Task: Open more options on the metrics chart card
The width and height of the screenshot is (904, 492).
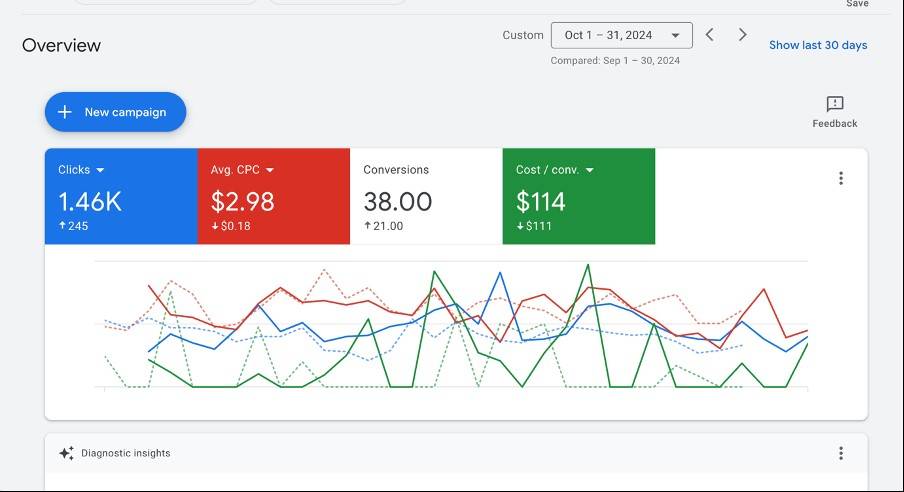Action: pos(840,178)
